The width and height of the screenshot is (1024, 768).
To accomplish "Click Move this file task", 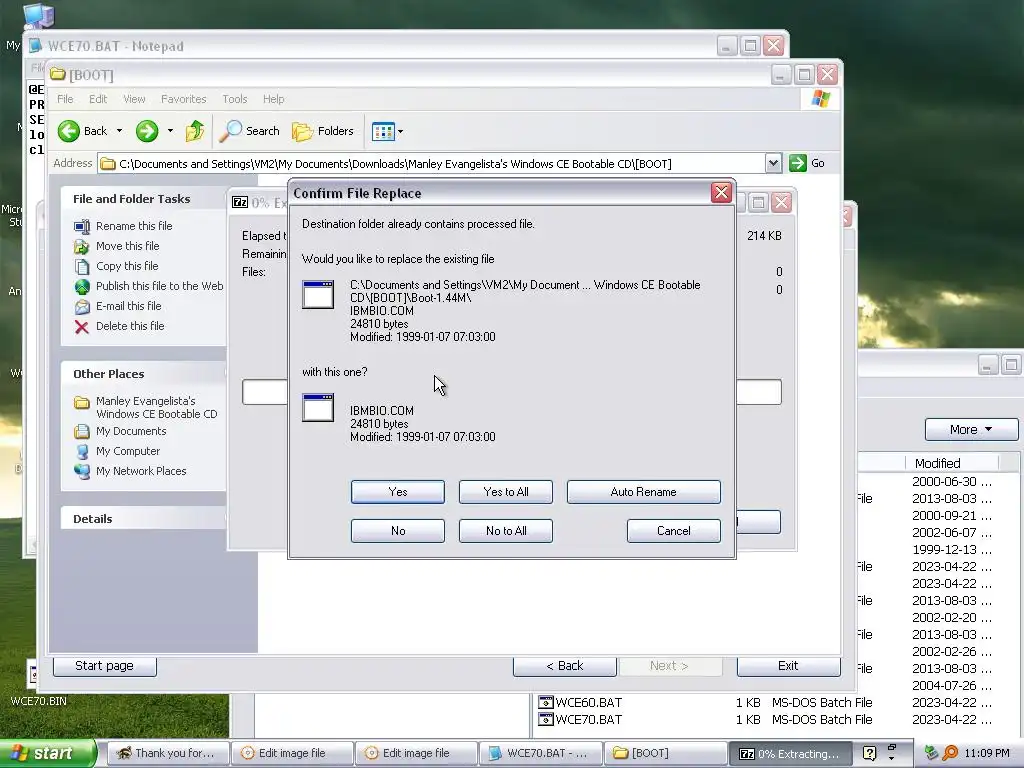I will (x=127, y=246).
